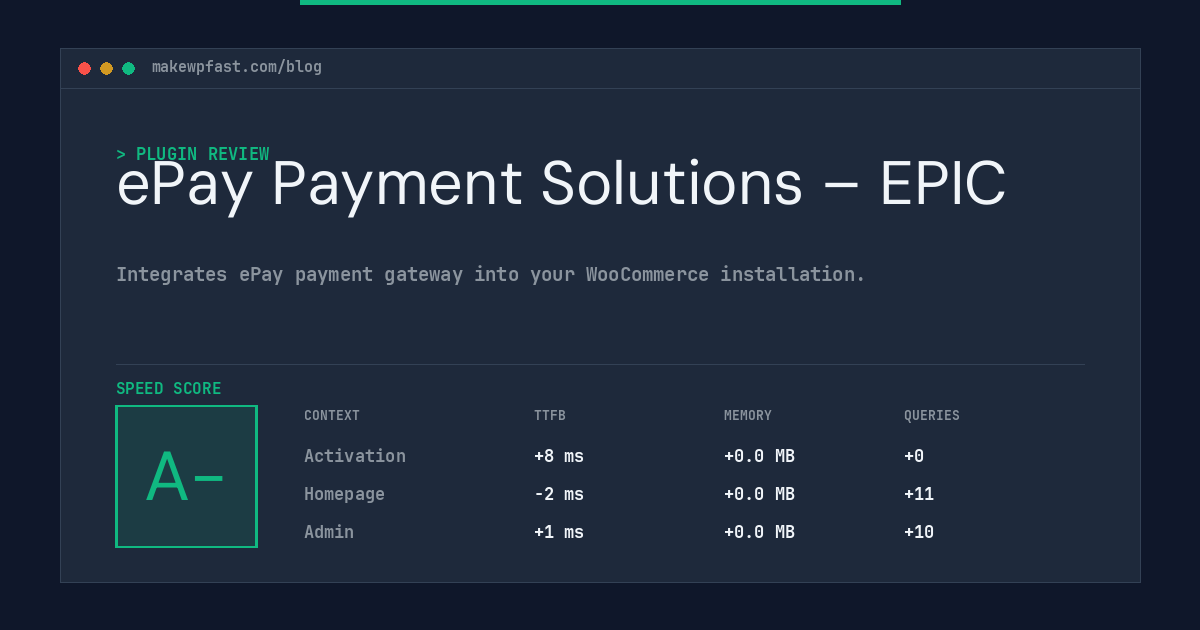This screenshot has height=630, width=1200.
Task: Click the '+1 ms' Admin TTFB value
Action: tap(559, 532)
